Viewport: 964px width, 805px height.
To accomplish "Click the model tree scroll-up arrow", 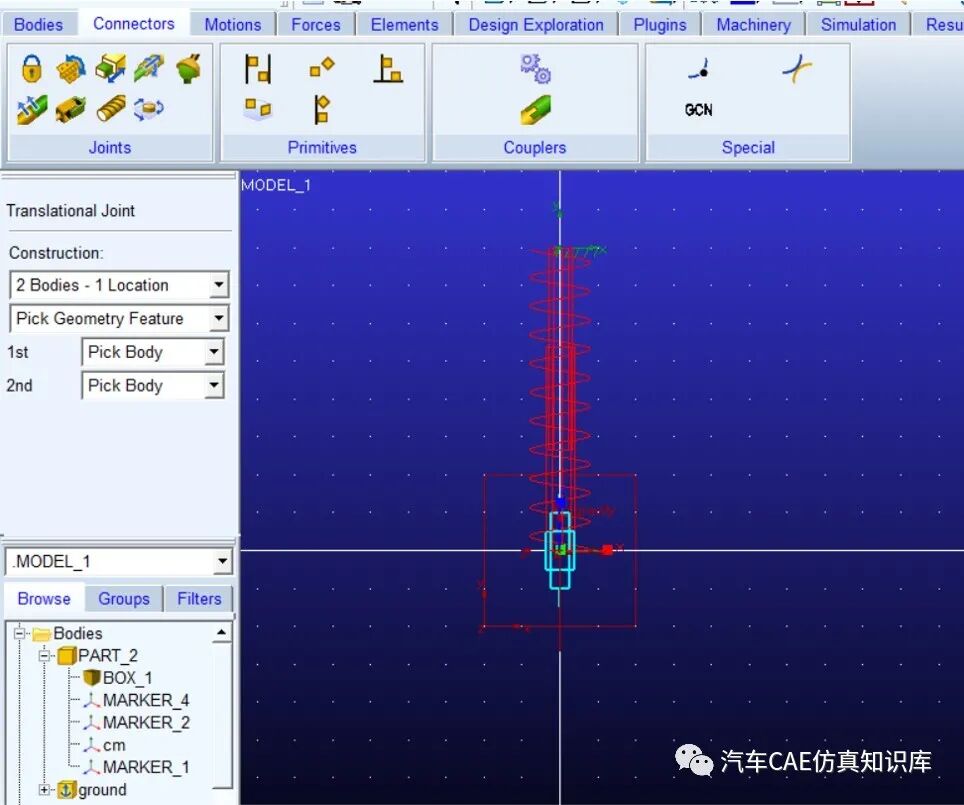I will 222,633.
